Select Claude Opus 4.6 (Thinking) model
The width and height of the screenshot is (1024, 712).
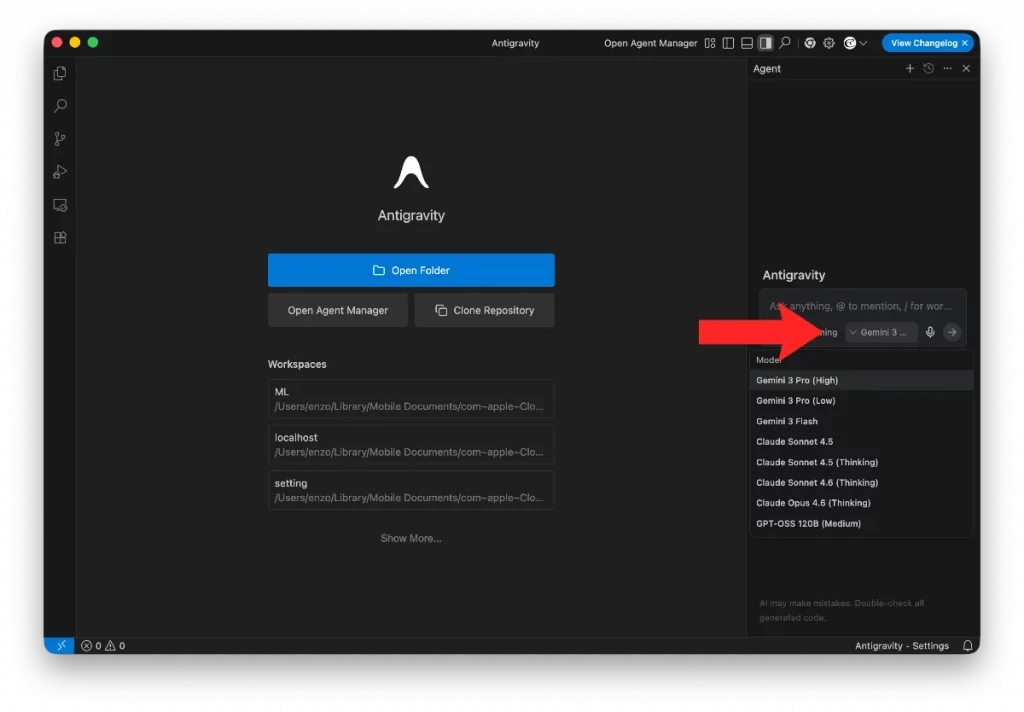click(813, 503)
